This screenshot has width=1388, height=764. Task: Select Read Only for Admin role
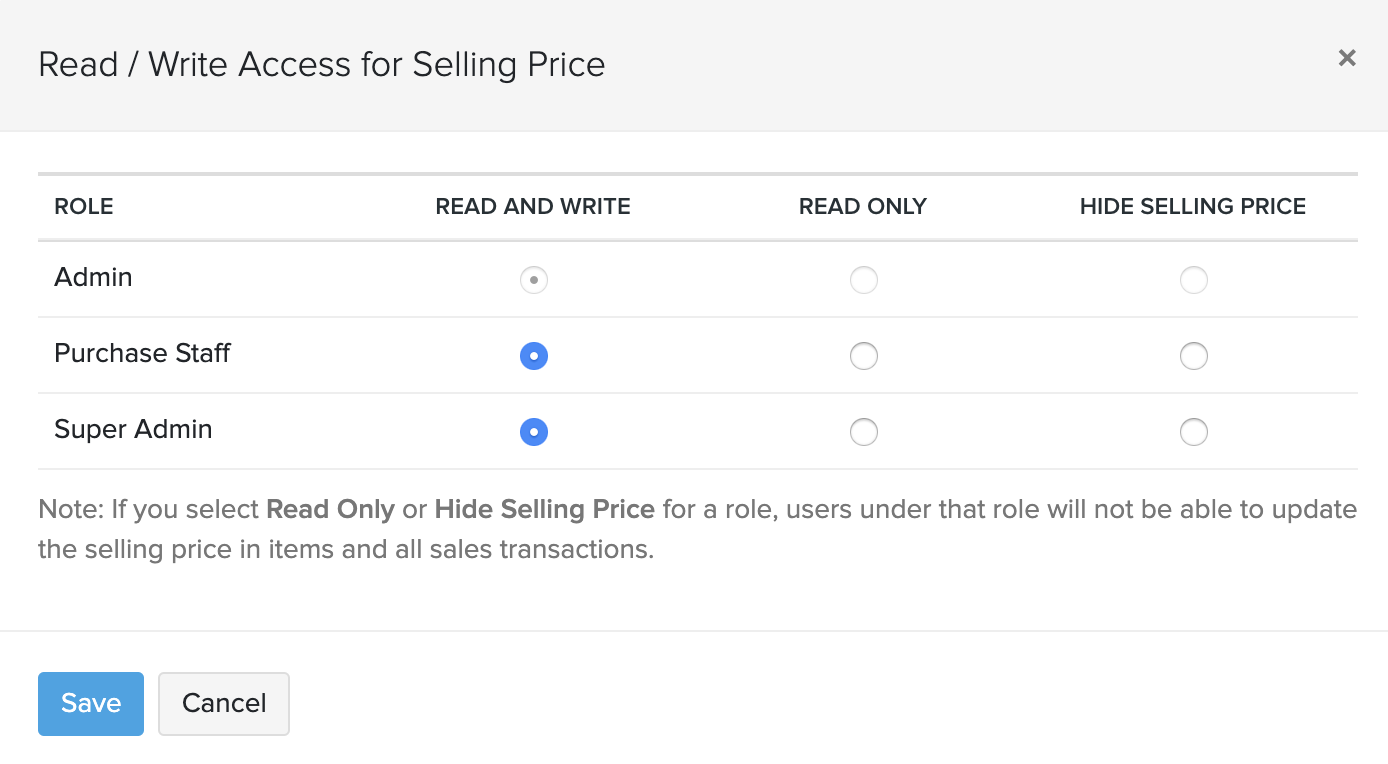pos(863,280)
